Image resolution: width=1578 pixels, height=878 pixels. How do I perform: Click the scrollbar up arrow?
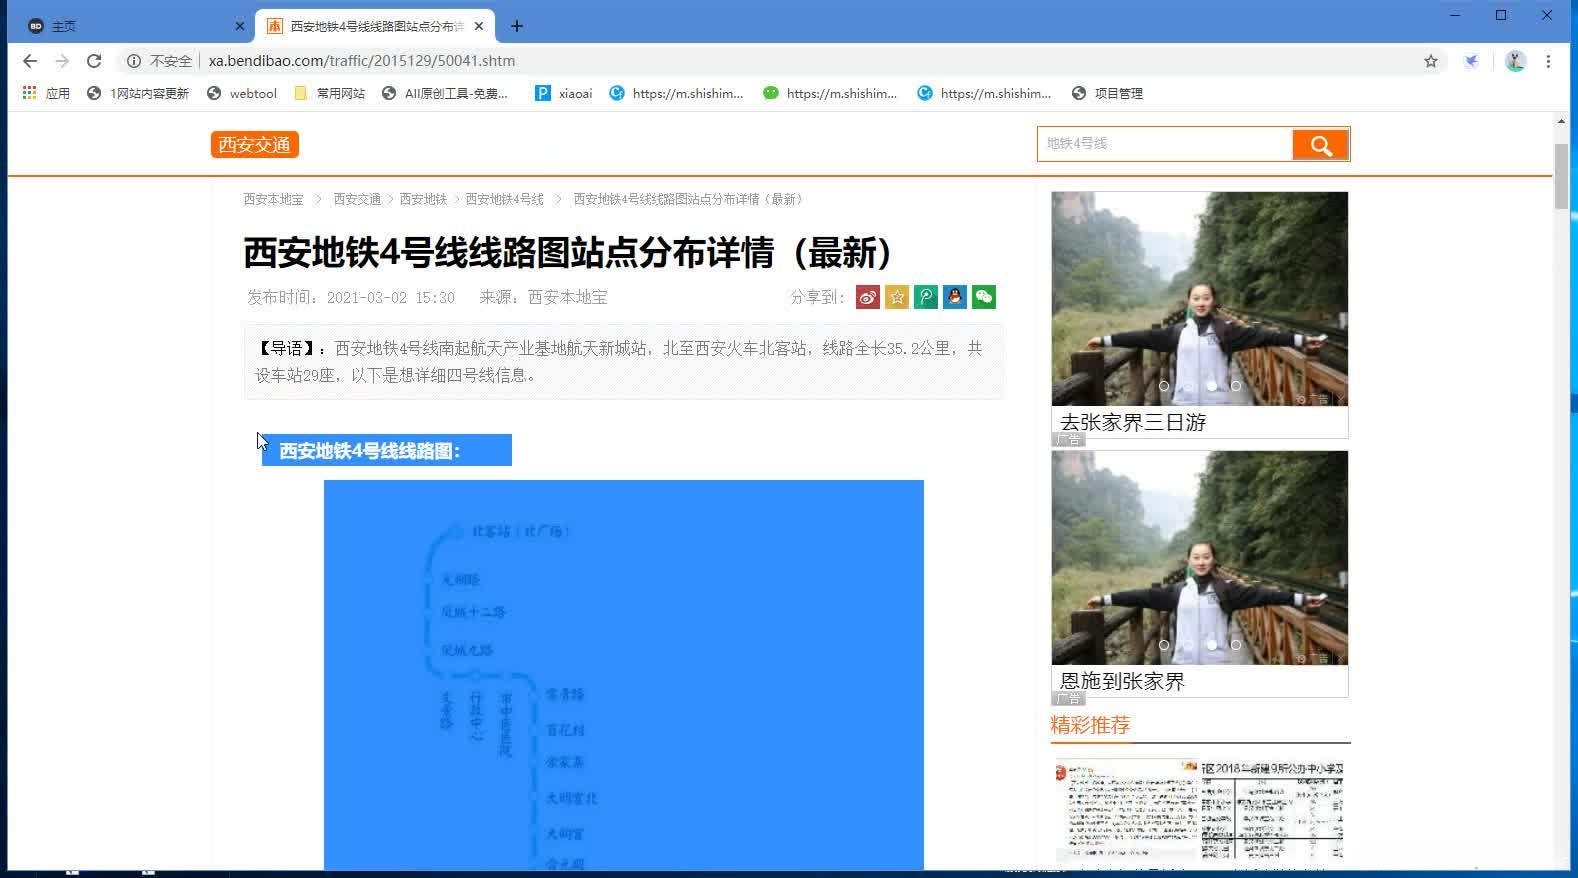pyautogui.click(x=1561, y=121)
